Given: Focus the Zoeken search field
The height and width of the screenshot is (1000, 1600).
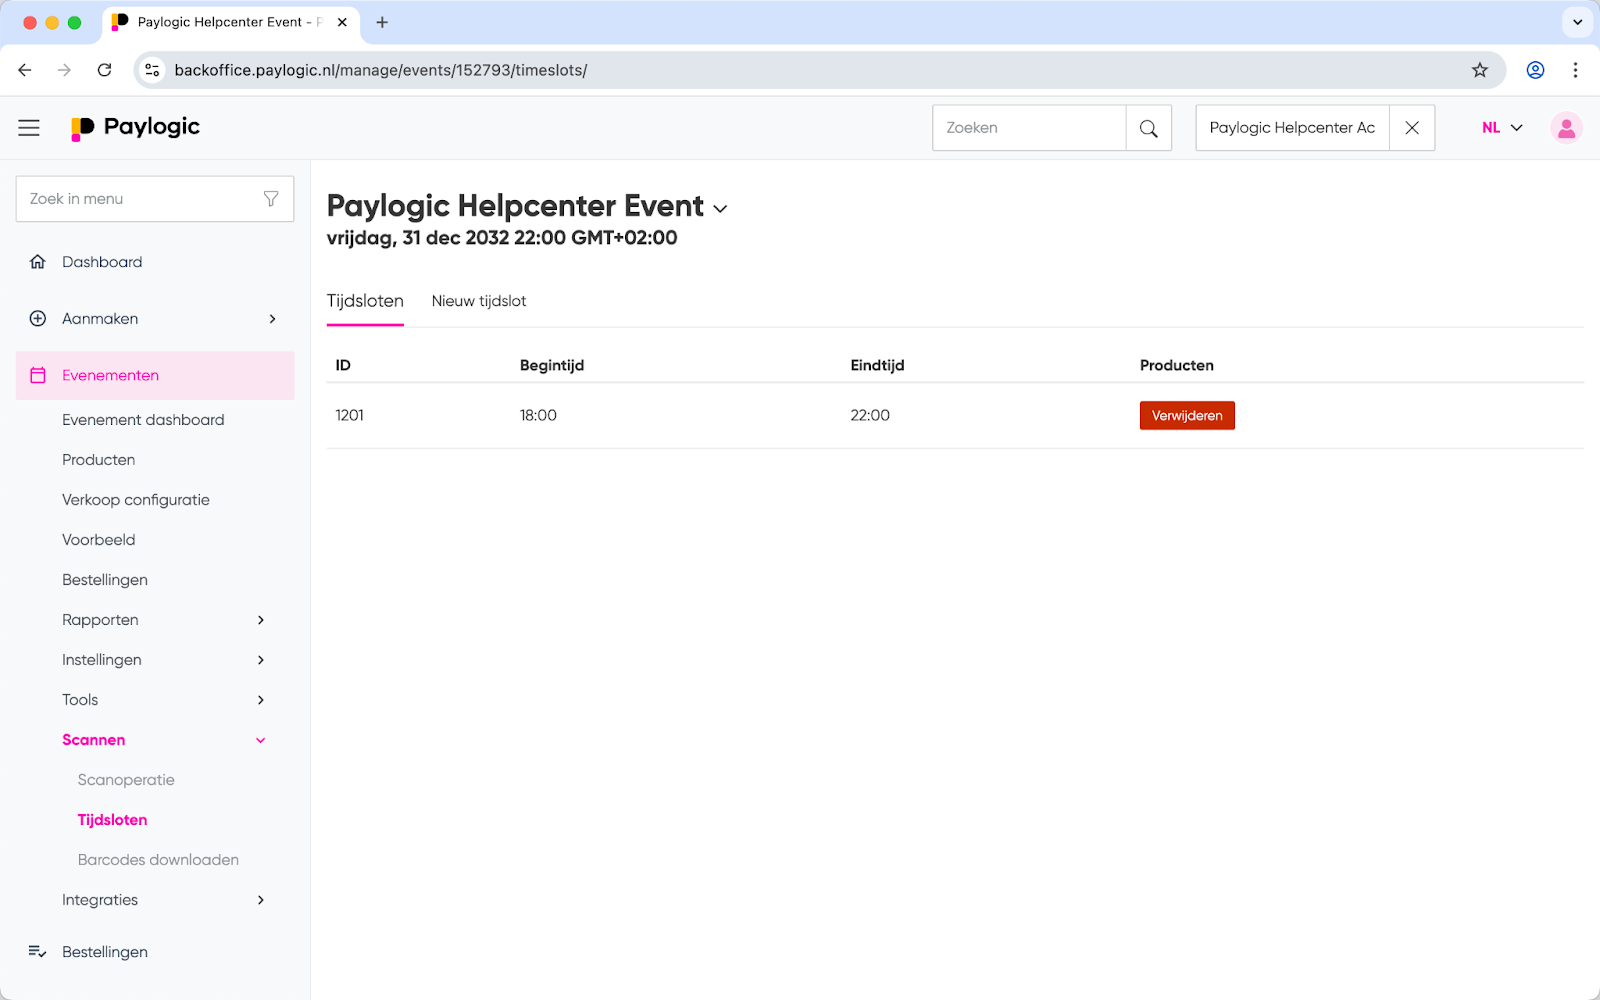Looking at the screenshot, I should click(1029, 128).
